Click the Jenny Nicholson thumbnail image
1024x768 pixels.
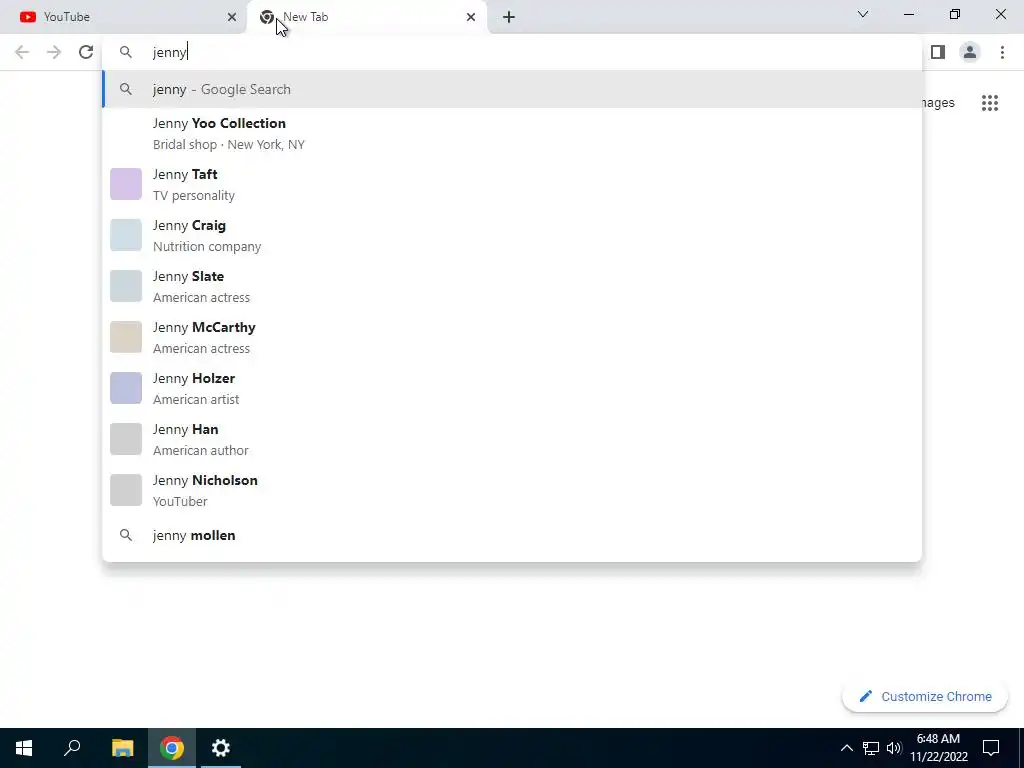[126, 490]
